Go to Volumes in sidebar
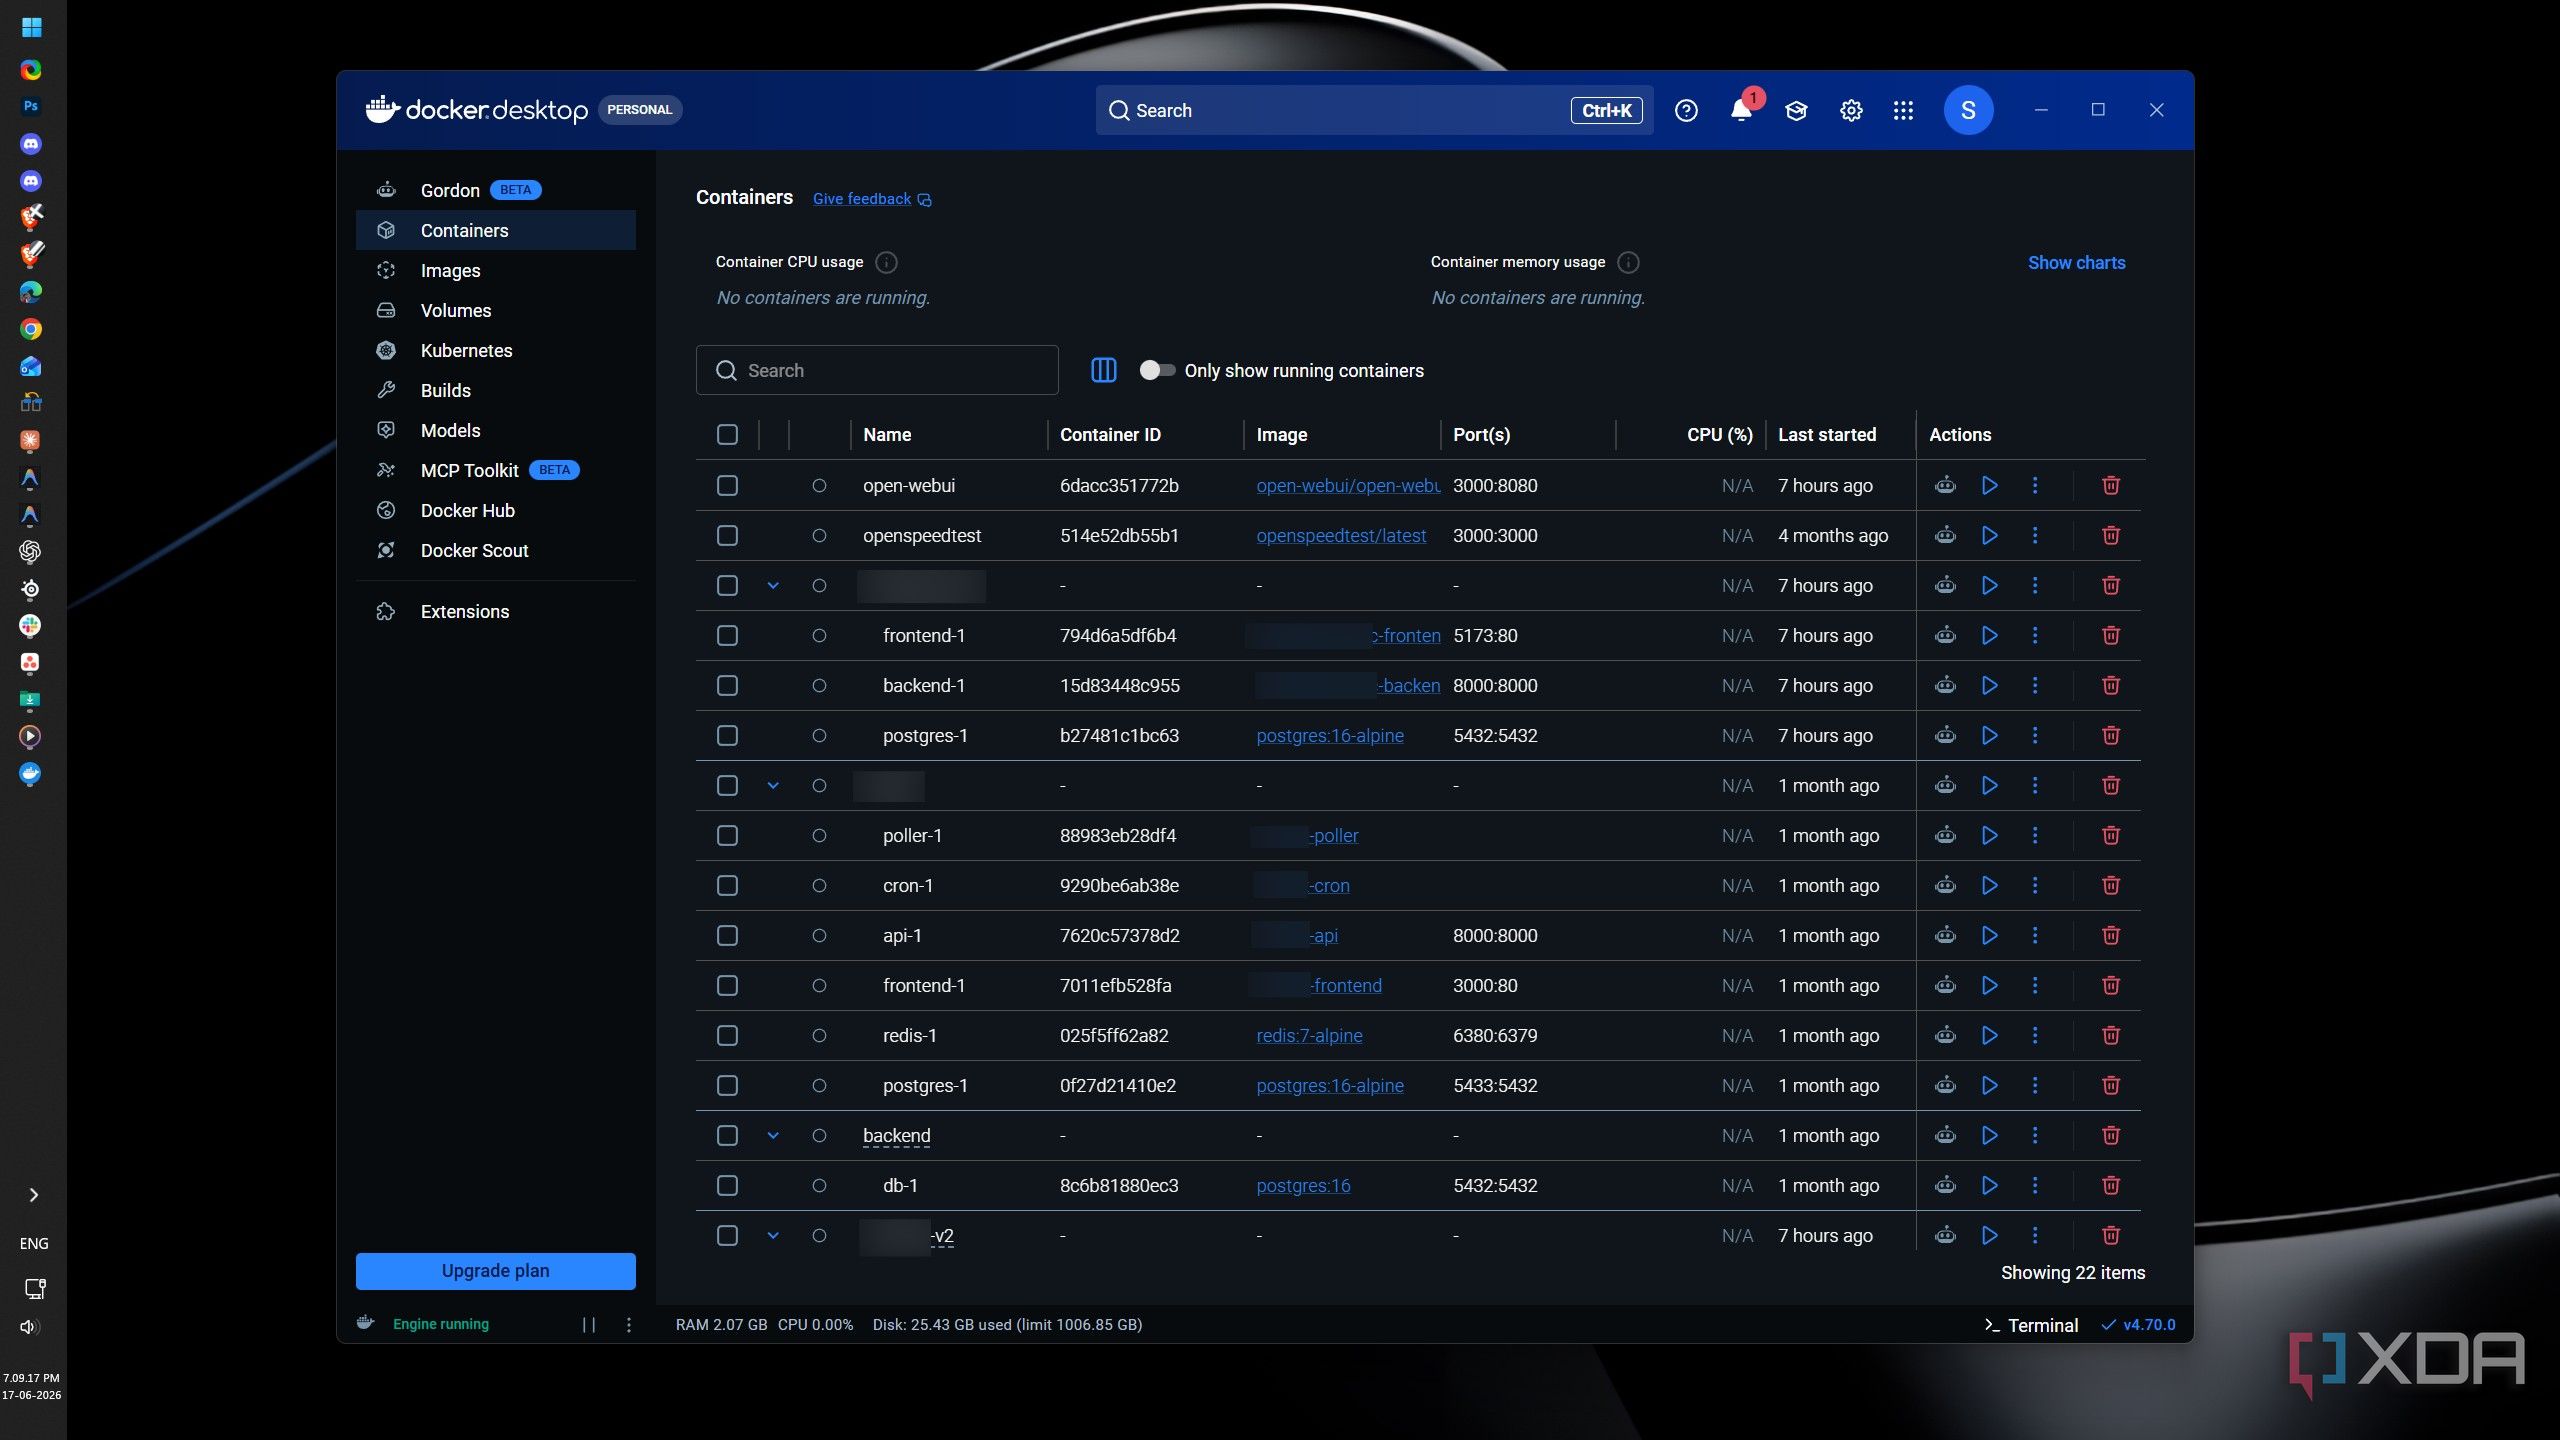Image resolution: width=2560 pixels, height=1440 pixels. (496, 310)
